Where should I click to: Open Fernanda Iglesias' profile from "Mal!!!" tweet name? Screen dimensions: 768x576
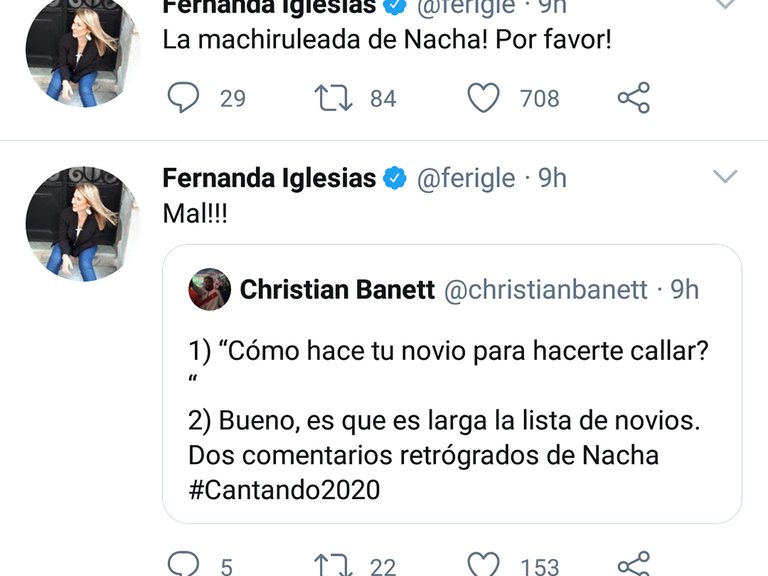tap(269, 179)
